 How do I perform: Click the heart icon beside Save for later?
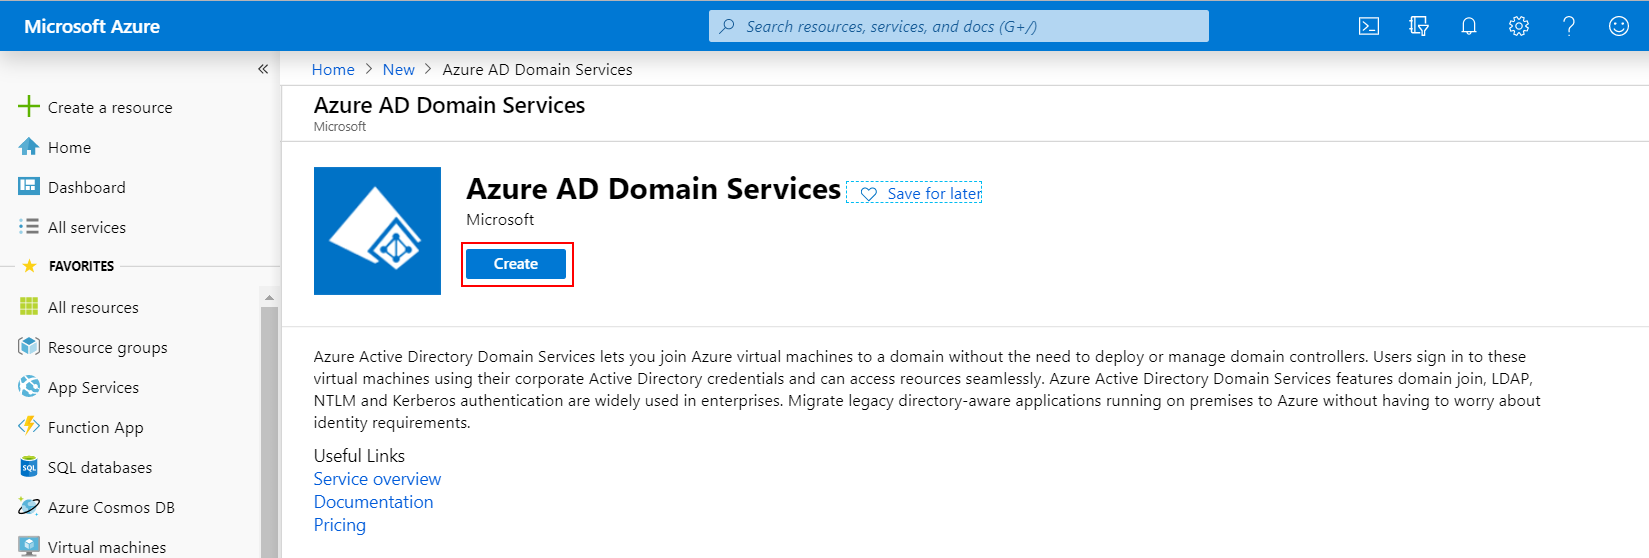(868, 194)
